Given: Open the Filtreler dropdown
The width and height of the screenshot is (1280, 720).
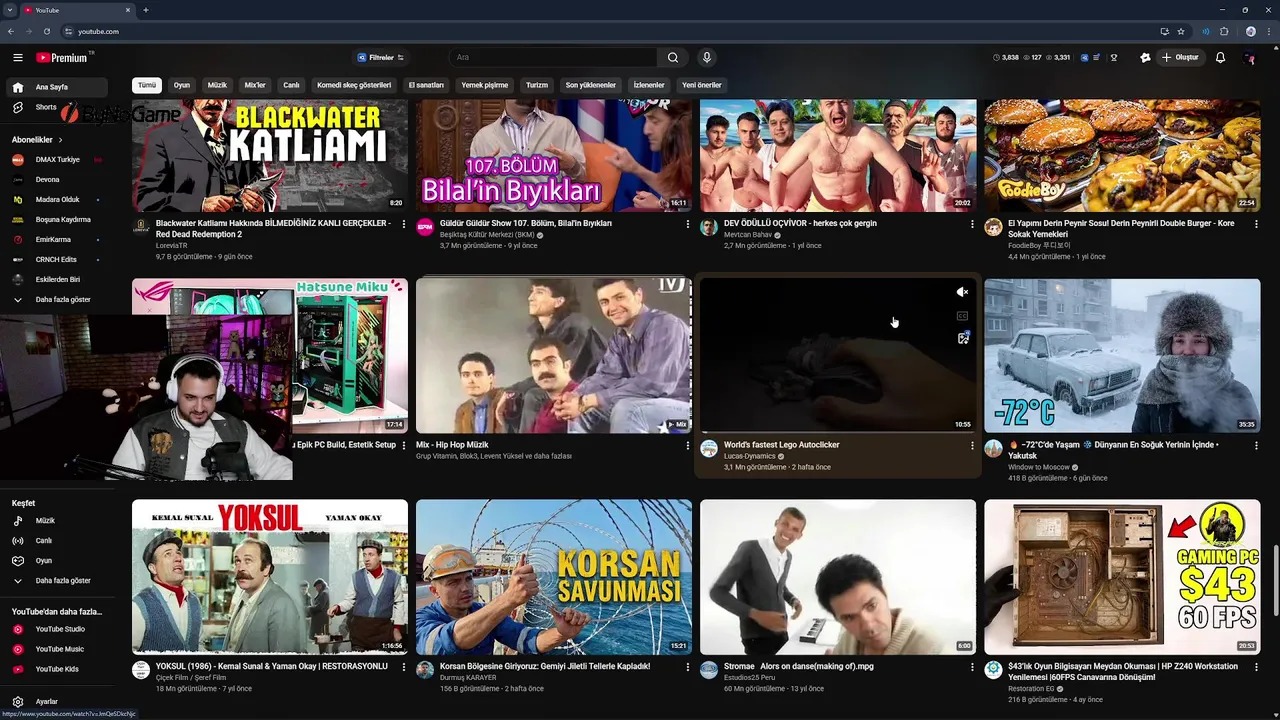Looking at the screenshot, I should pos(381,58).
